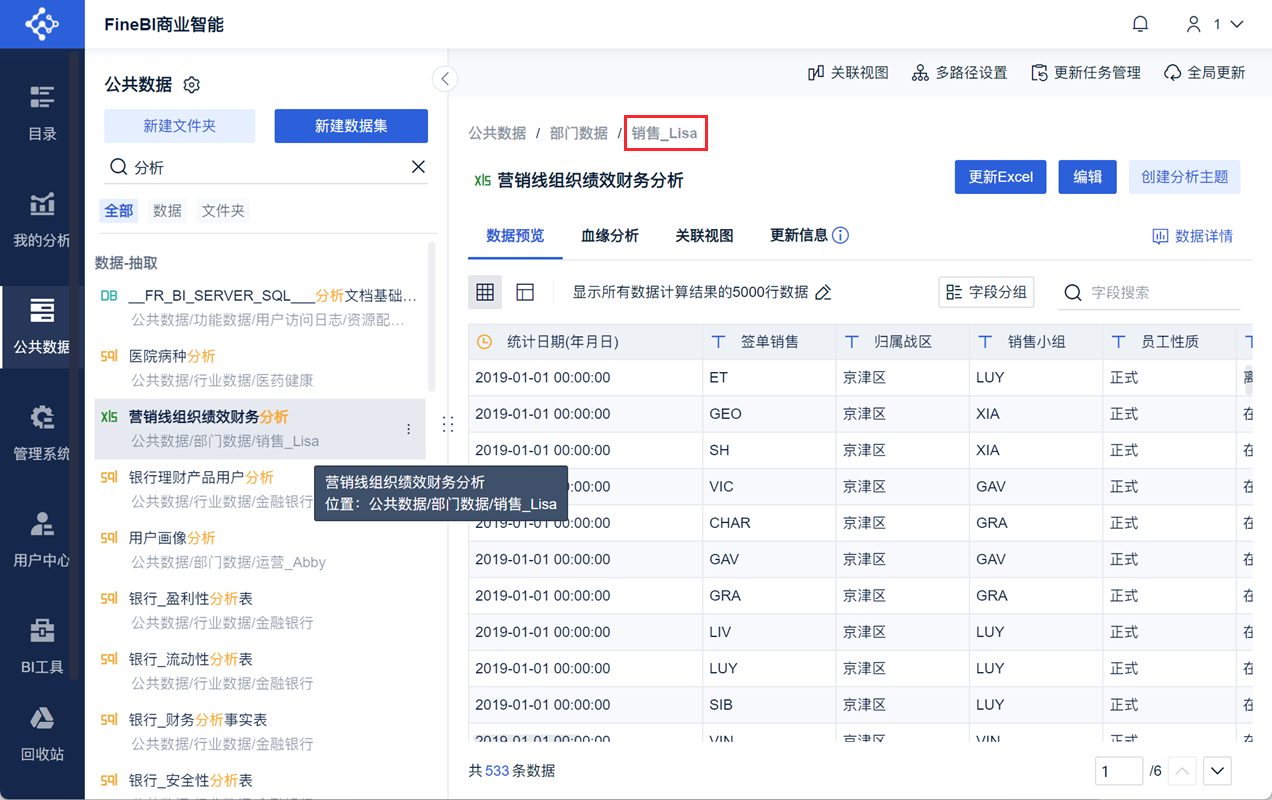Click 统计日期(年月日) column header
Image resolution: width=1272 pixels, height=800 pixels.
coord(585,341)
